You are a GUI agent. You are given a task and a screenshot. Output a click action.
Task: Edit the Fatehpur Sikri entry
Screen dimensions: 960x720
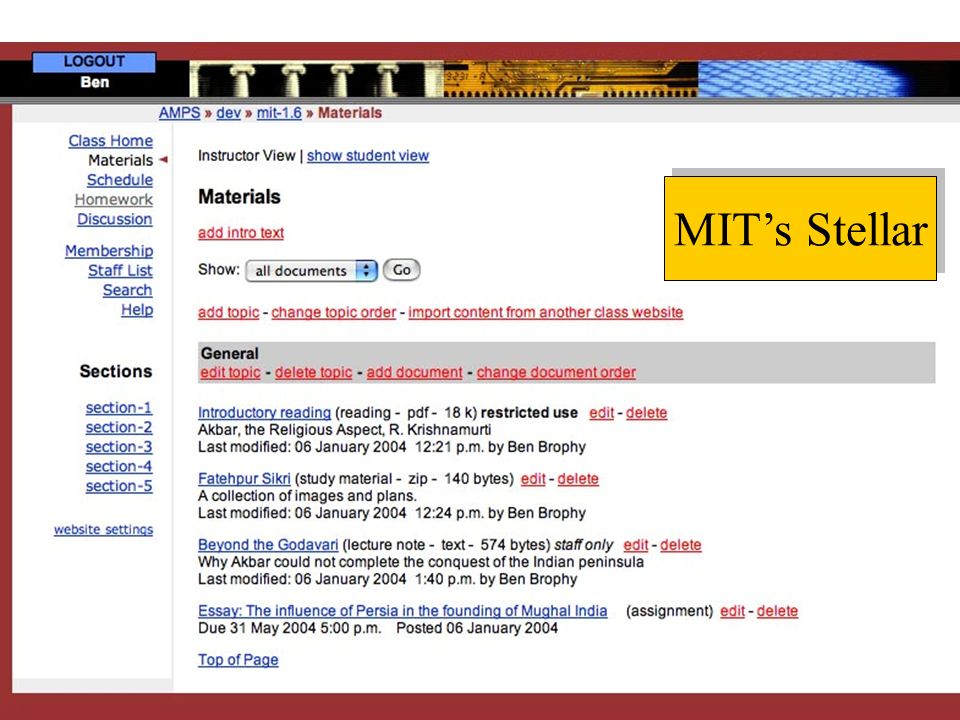click(533, 479)
